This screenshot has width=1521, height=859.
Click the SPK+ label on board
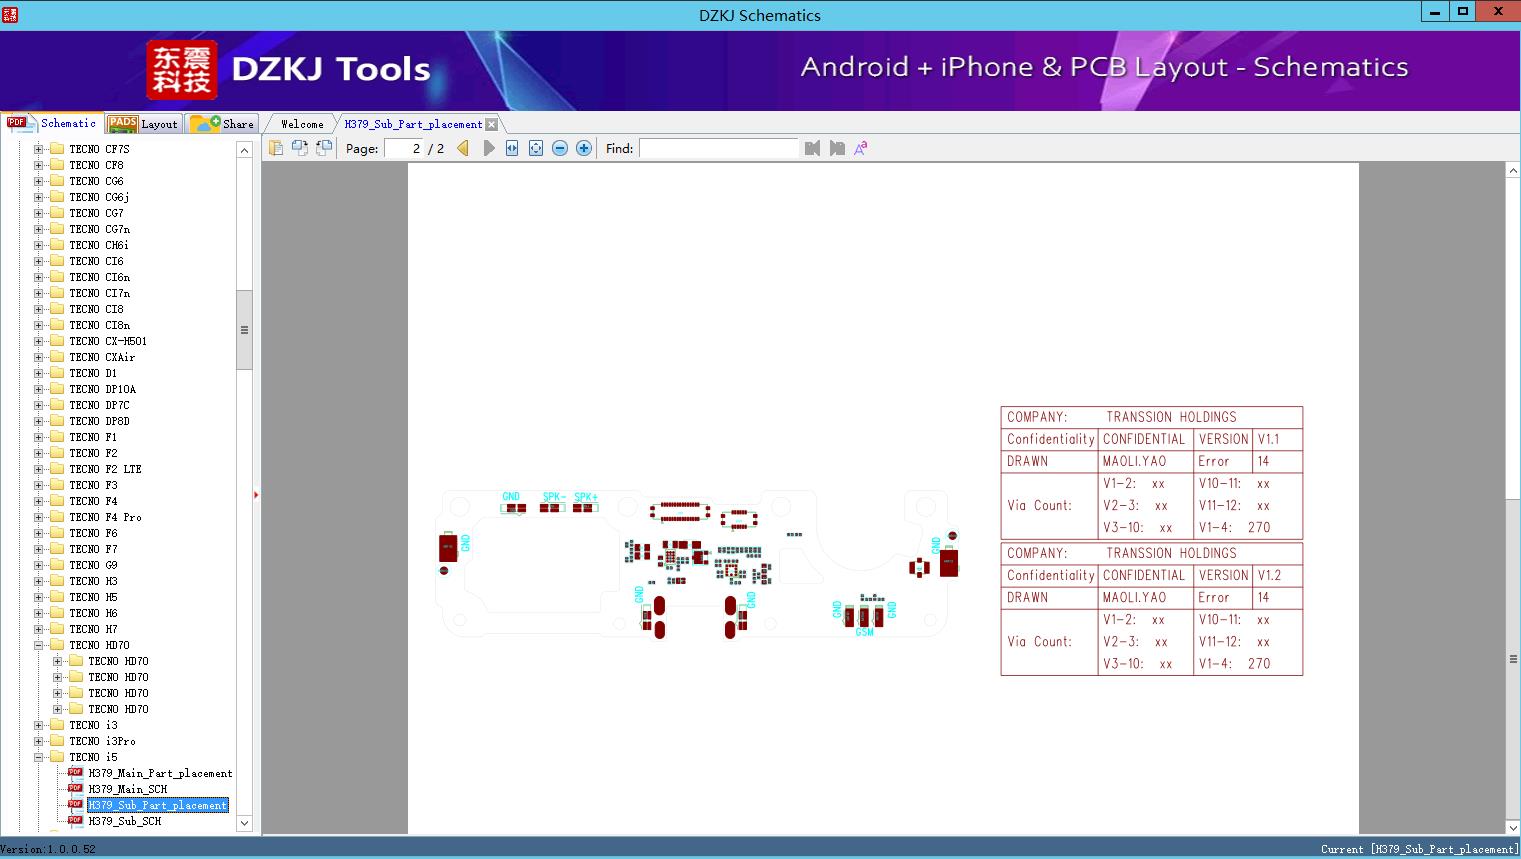pyautogui.click(x=586, y=497)
